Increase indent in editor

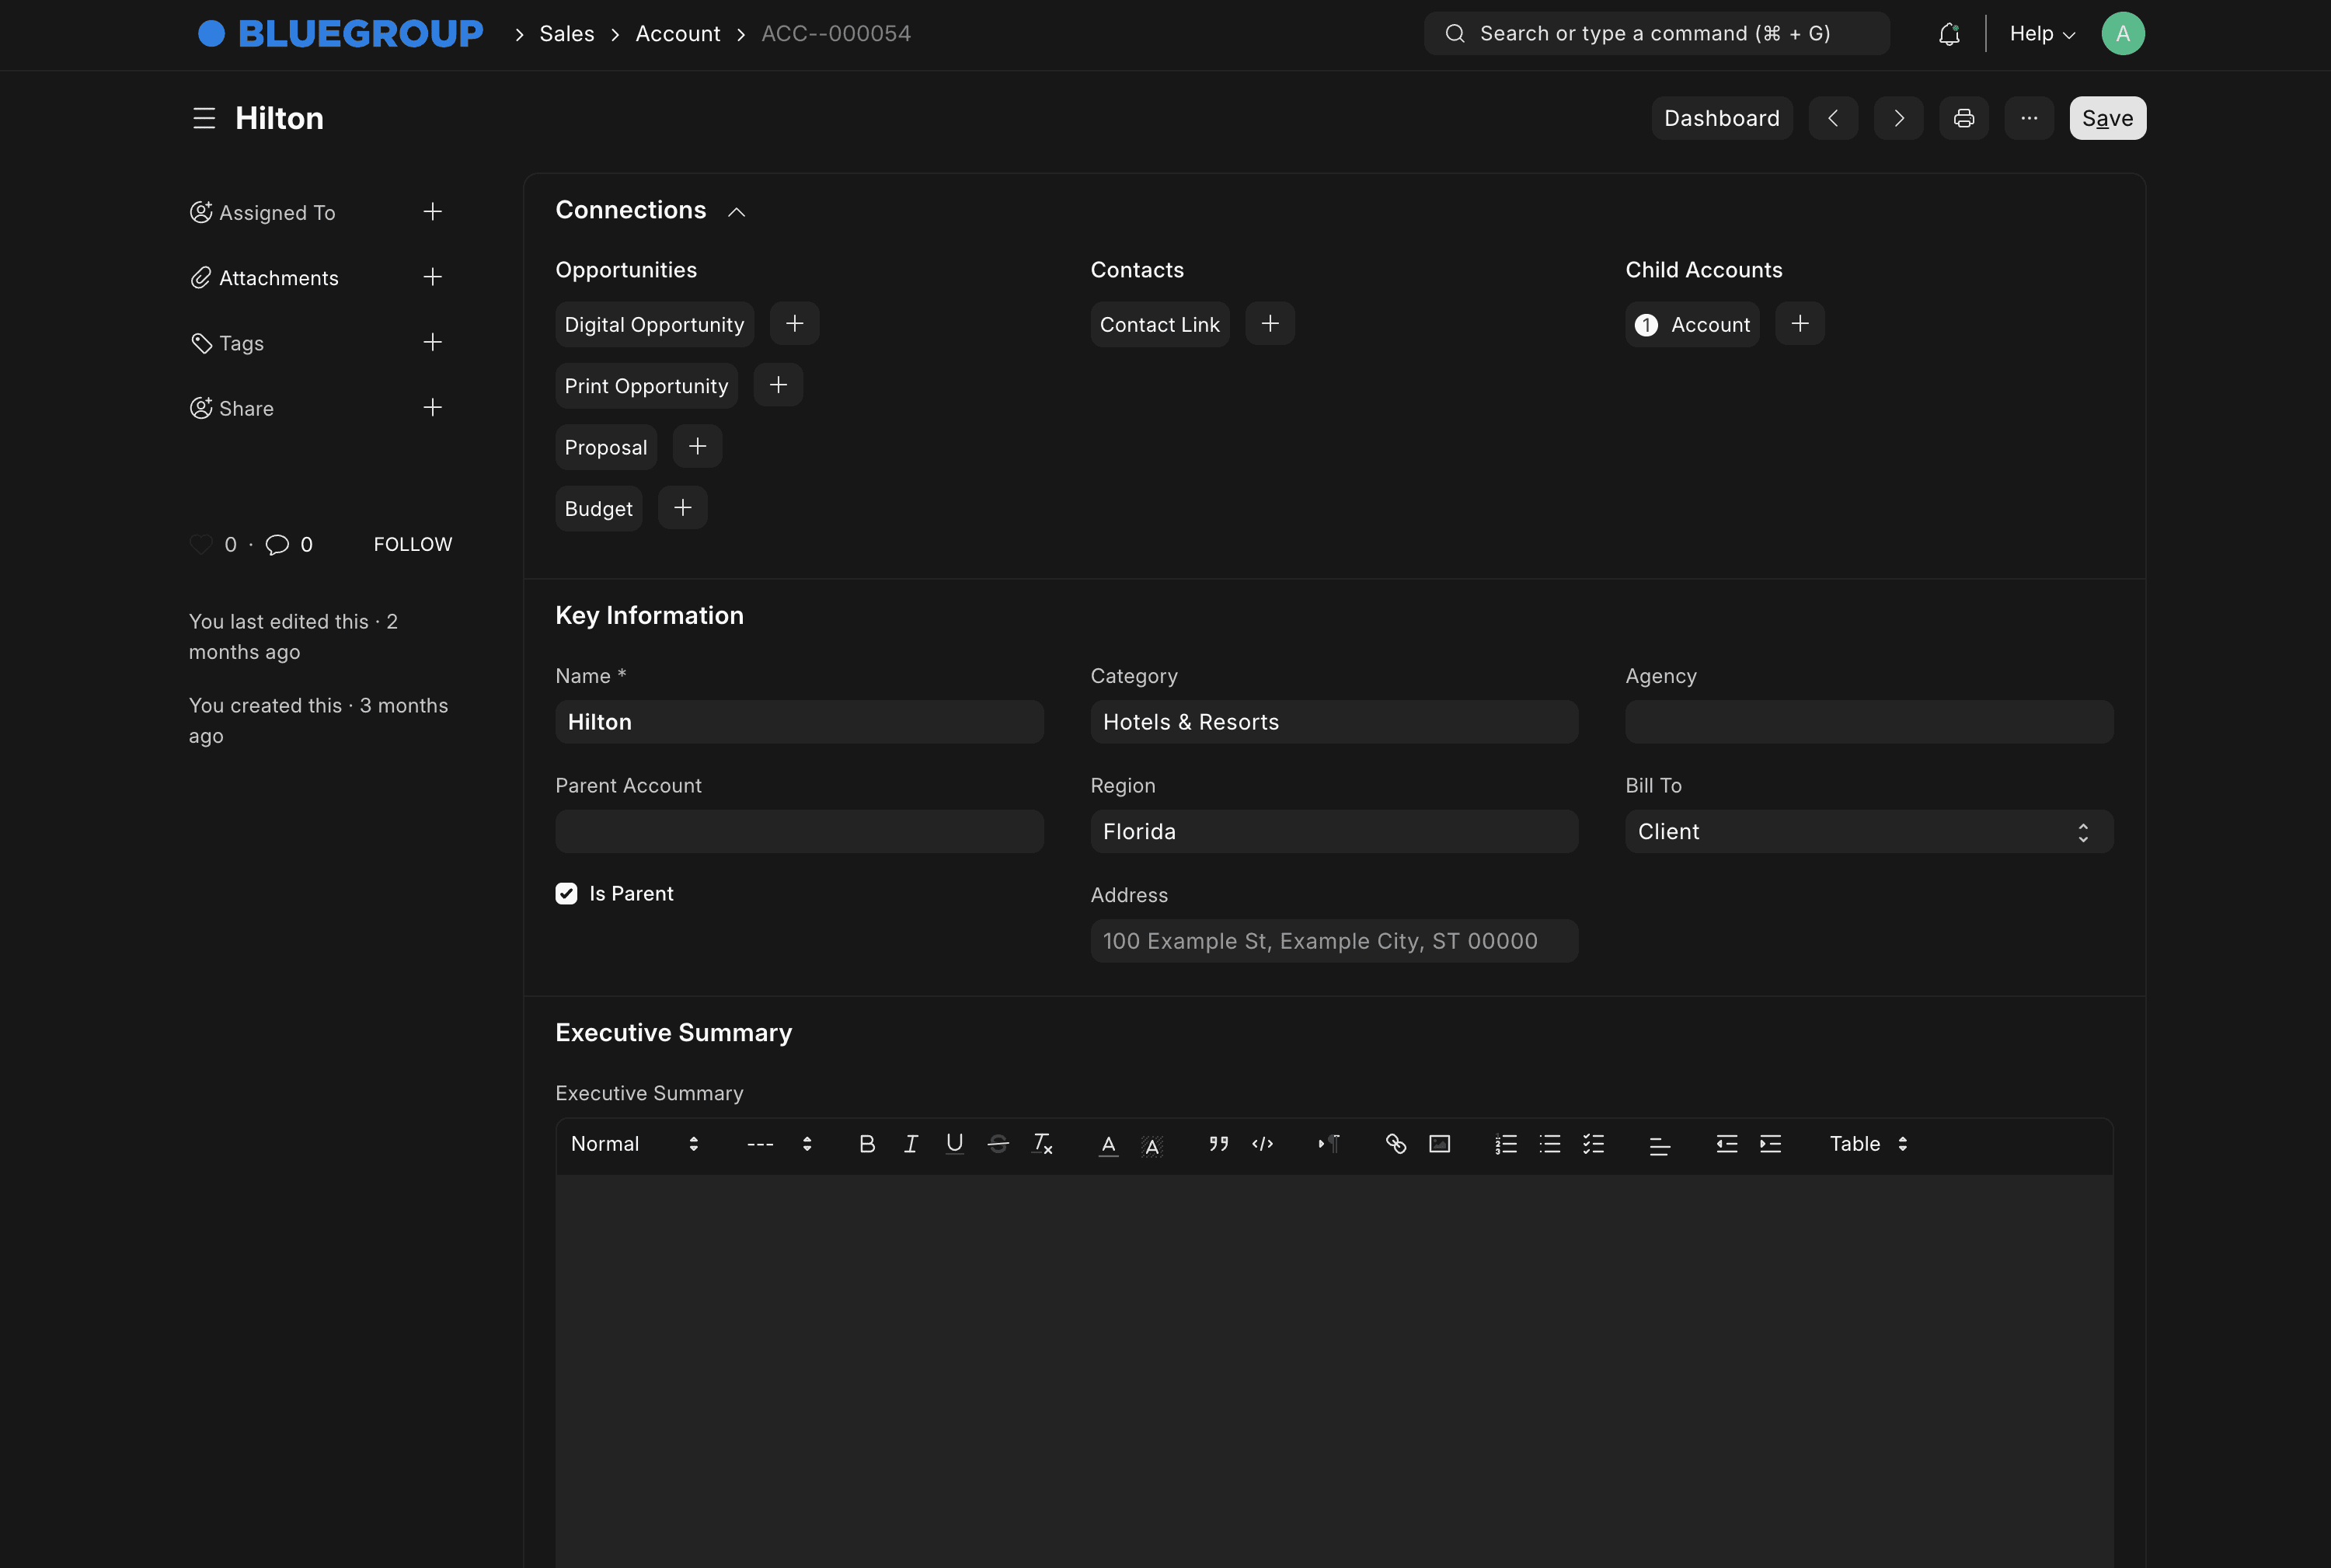click(x=1771, y=1144)
